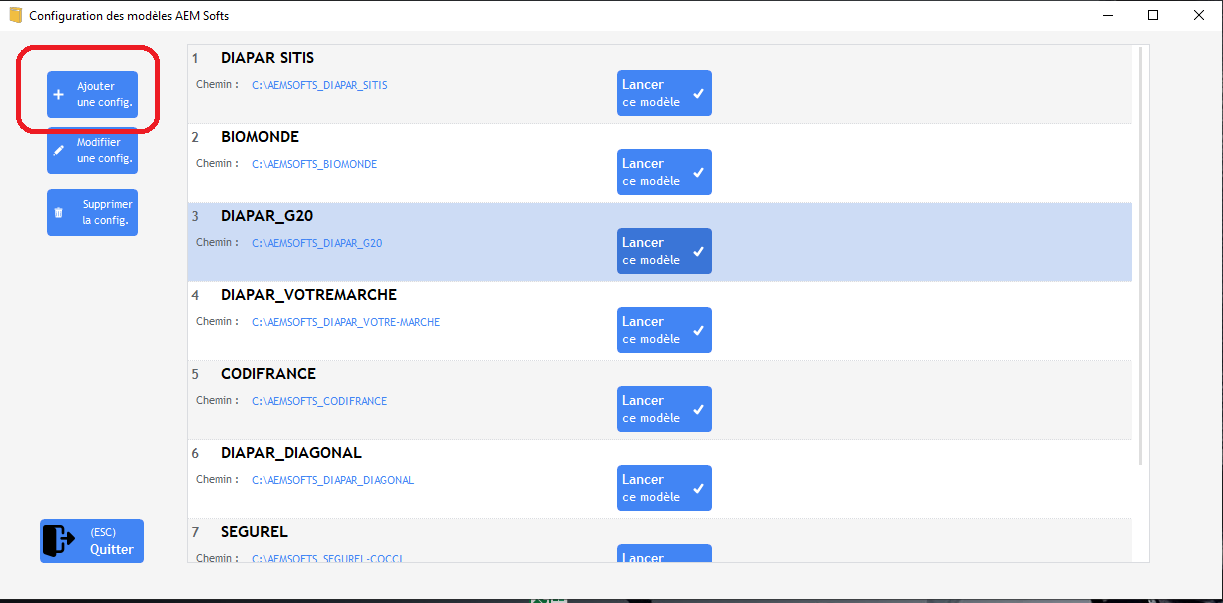Click the trash icon on Supprimer la config.

58,213
